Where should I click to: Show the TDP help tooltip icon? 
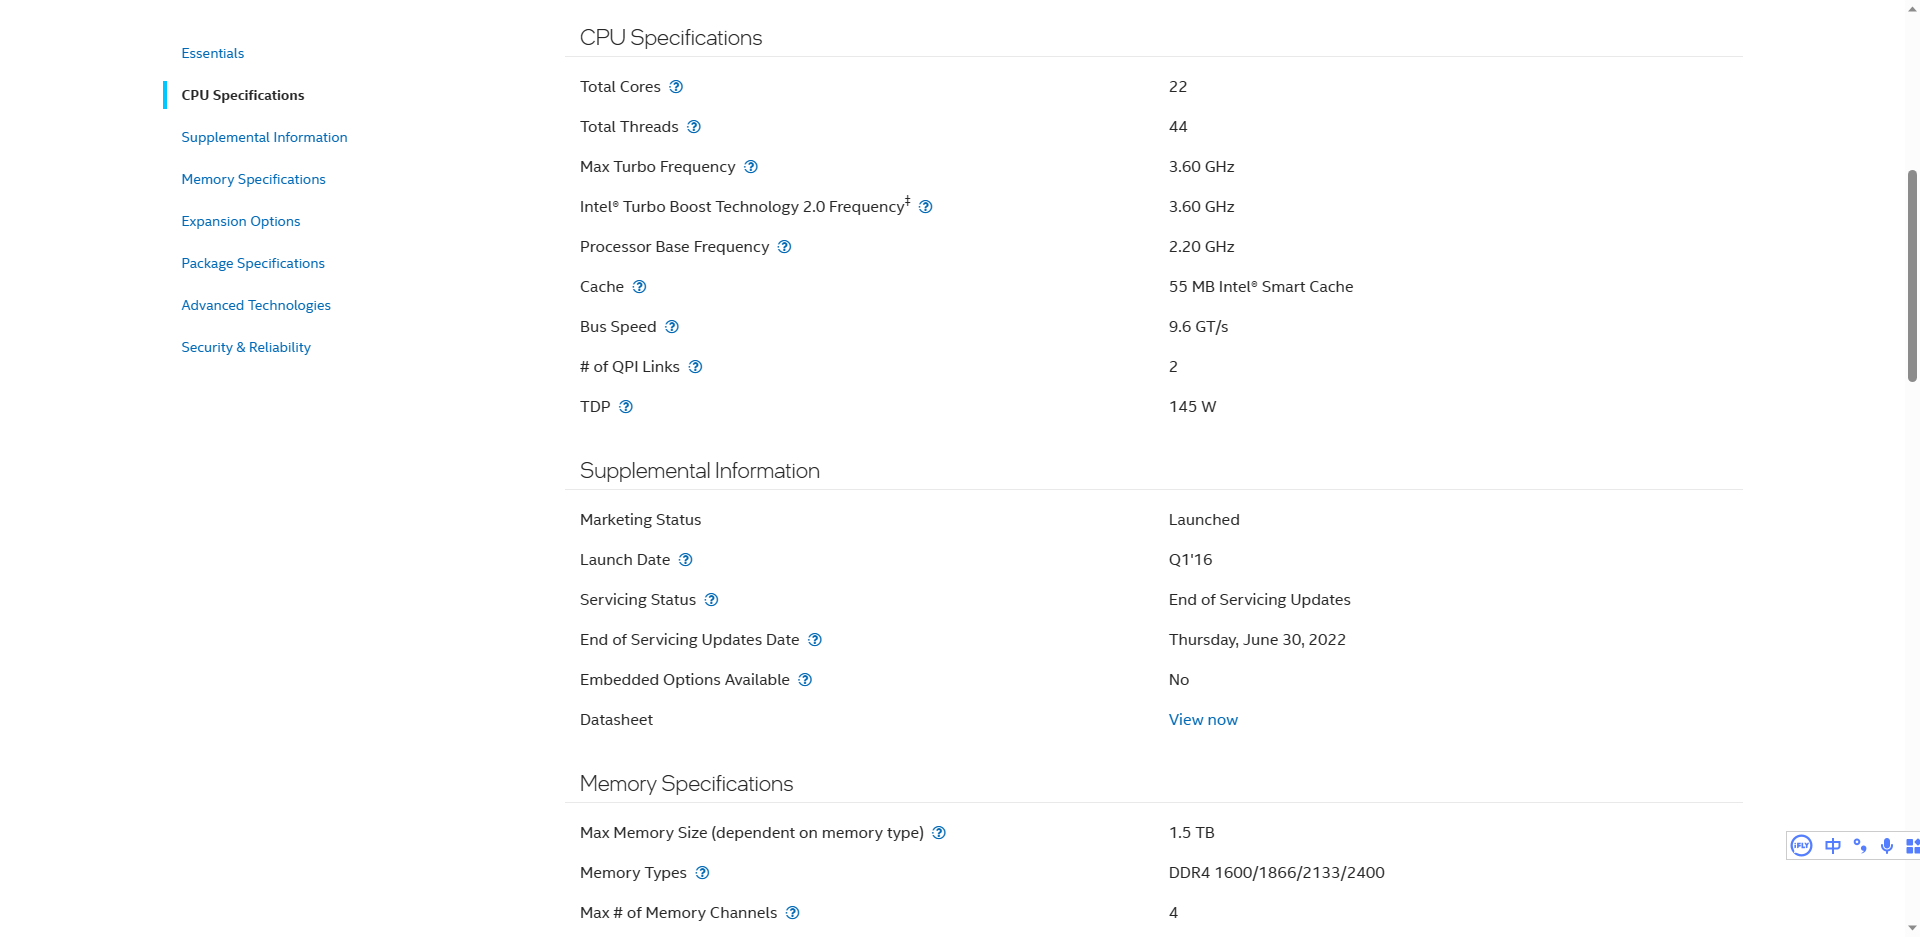(626, 407)
